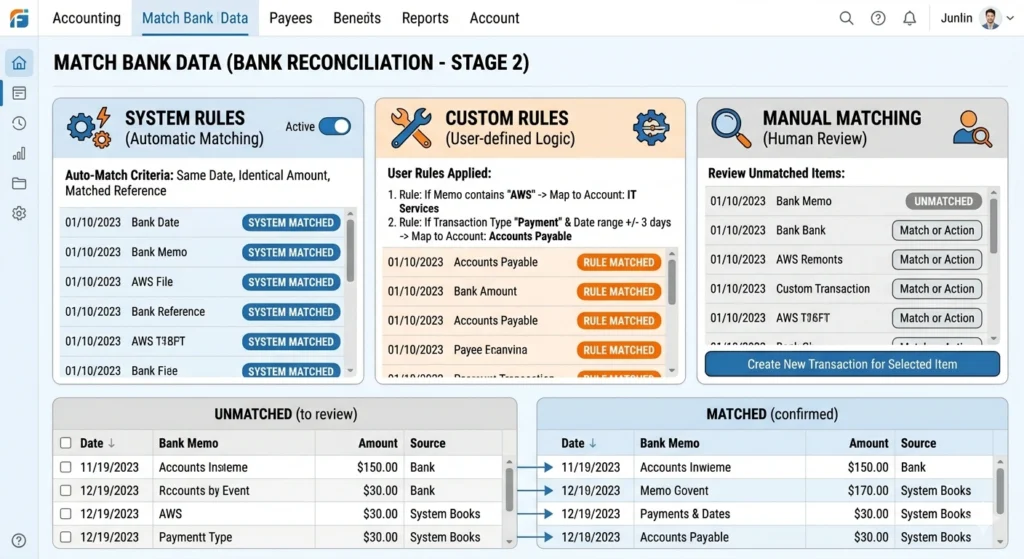
Task: Click the Matched table scrollbar thumb
Action: click(1000, 490)
